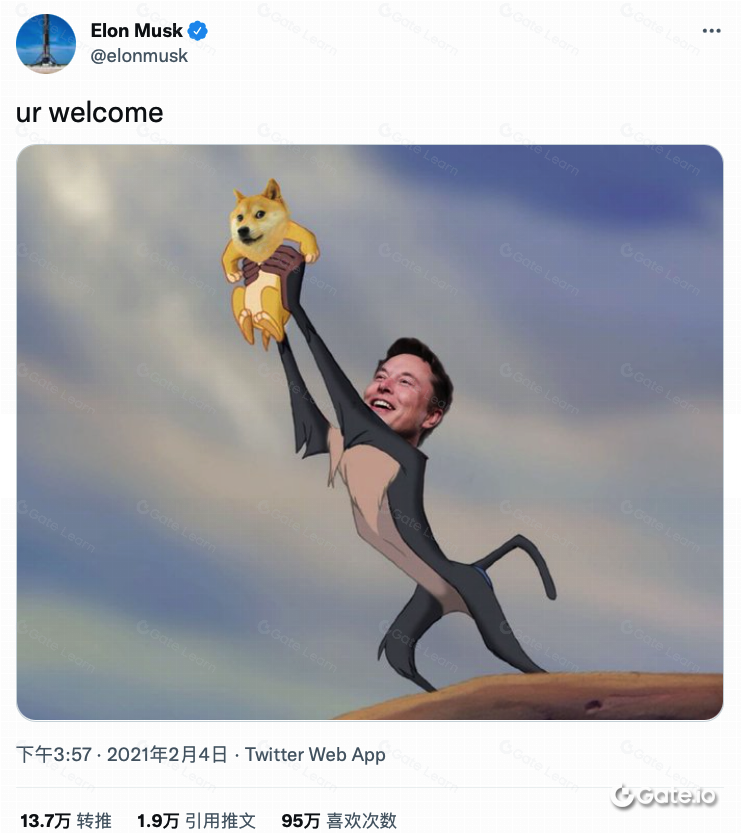Open the @elonmusk handle link
This screenshot has height=834, width=741.
[x=139, y=56]
